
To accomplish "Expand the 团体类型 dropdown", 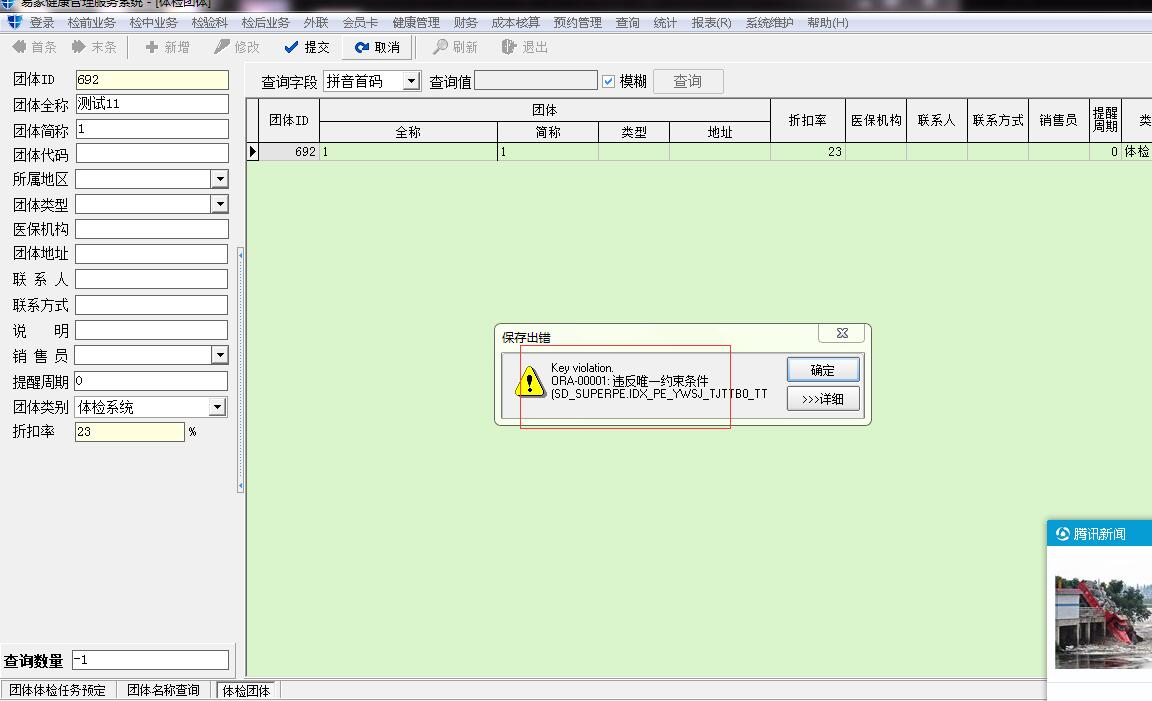I will (220, 204).
